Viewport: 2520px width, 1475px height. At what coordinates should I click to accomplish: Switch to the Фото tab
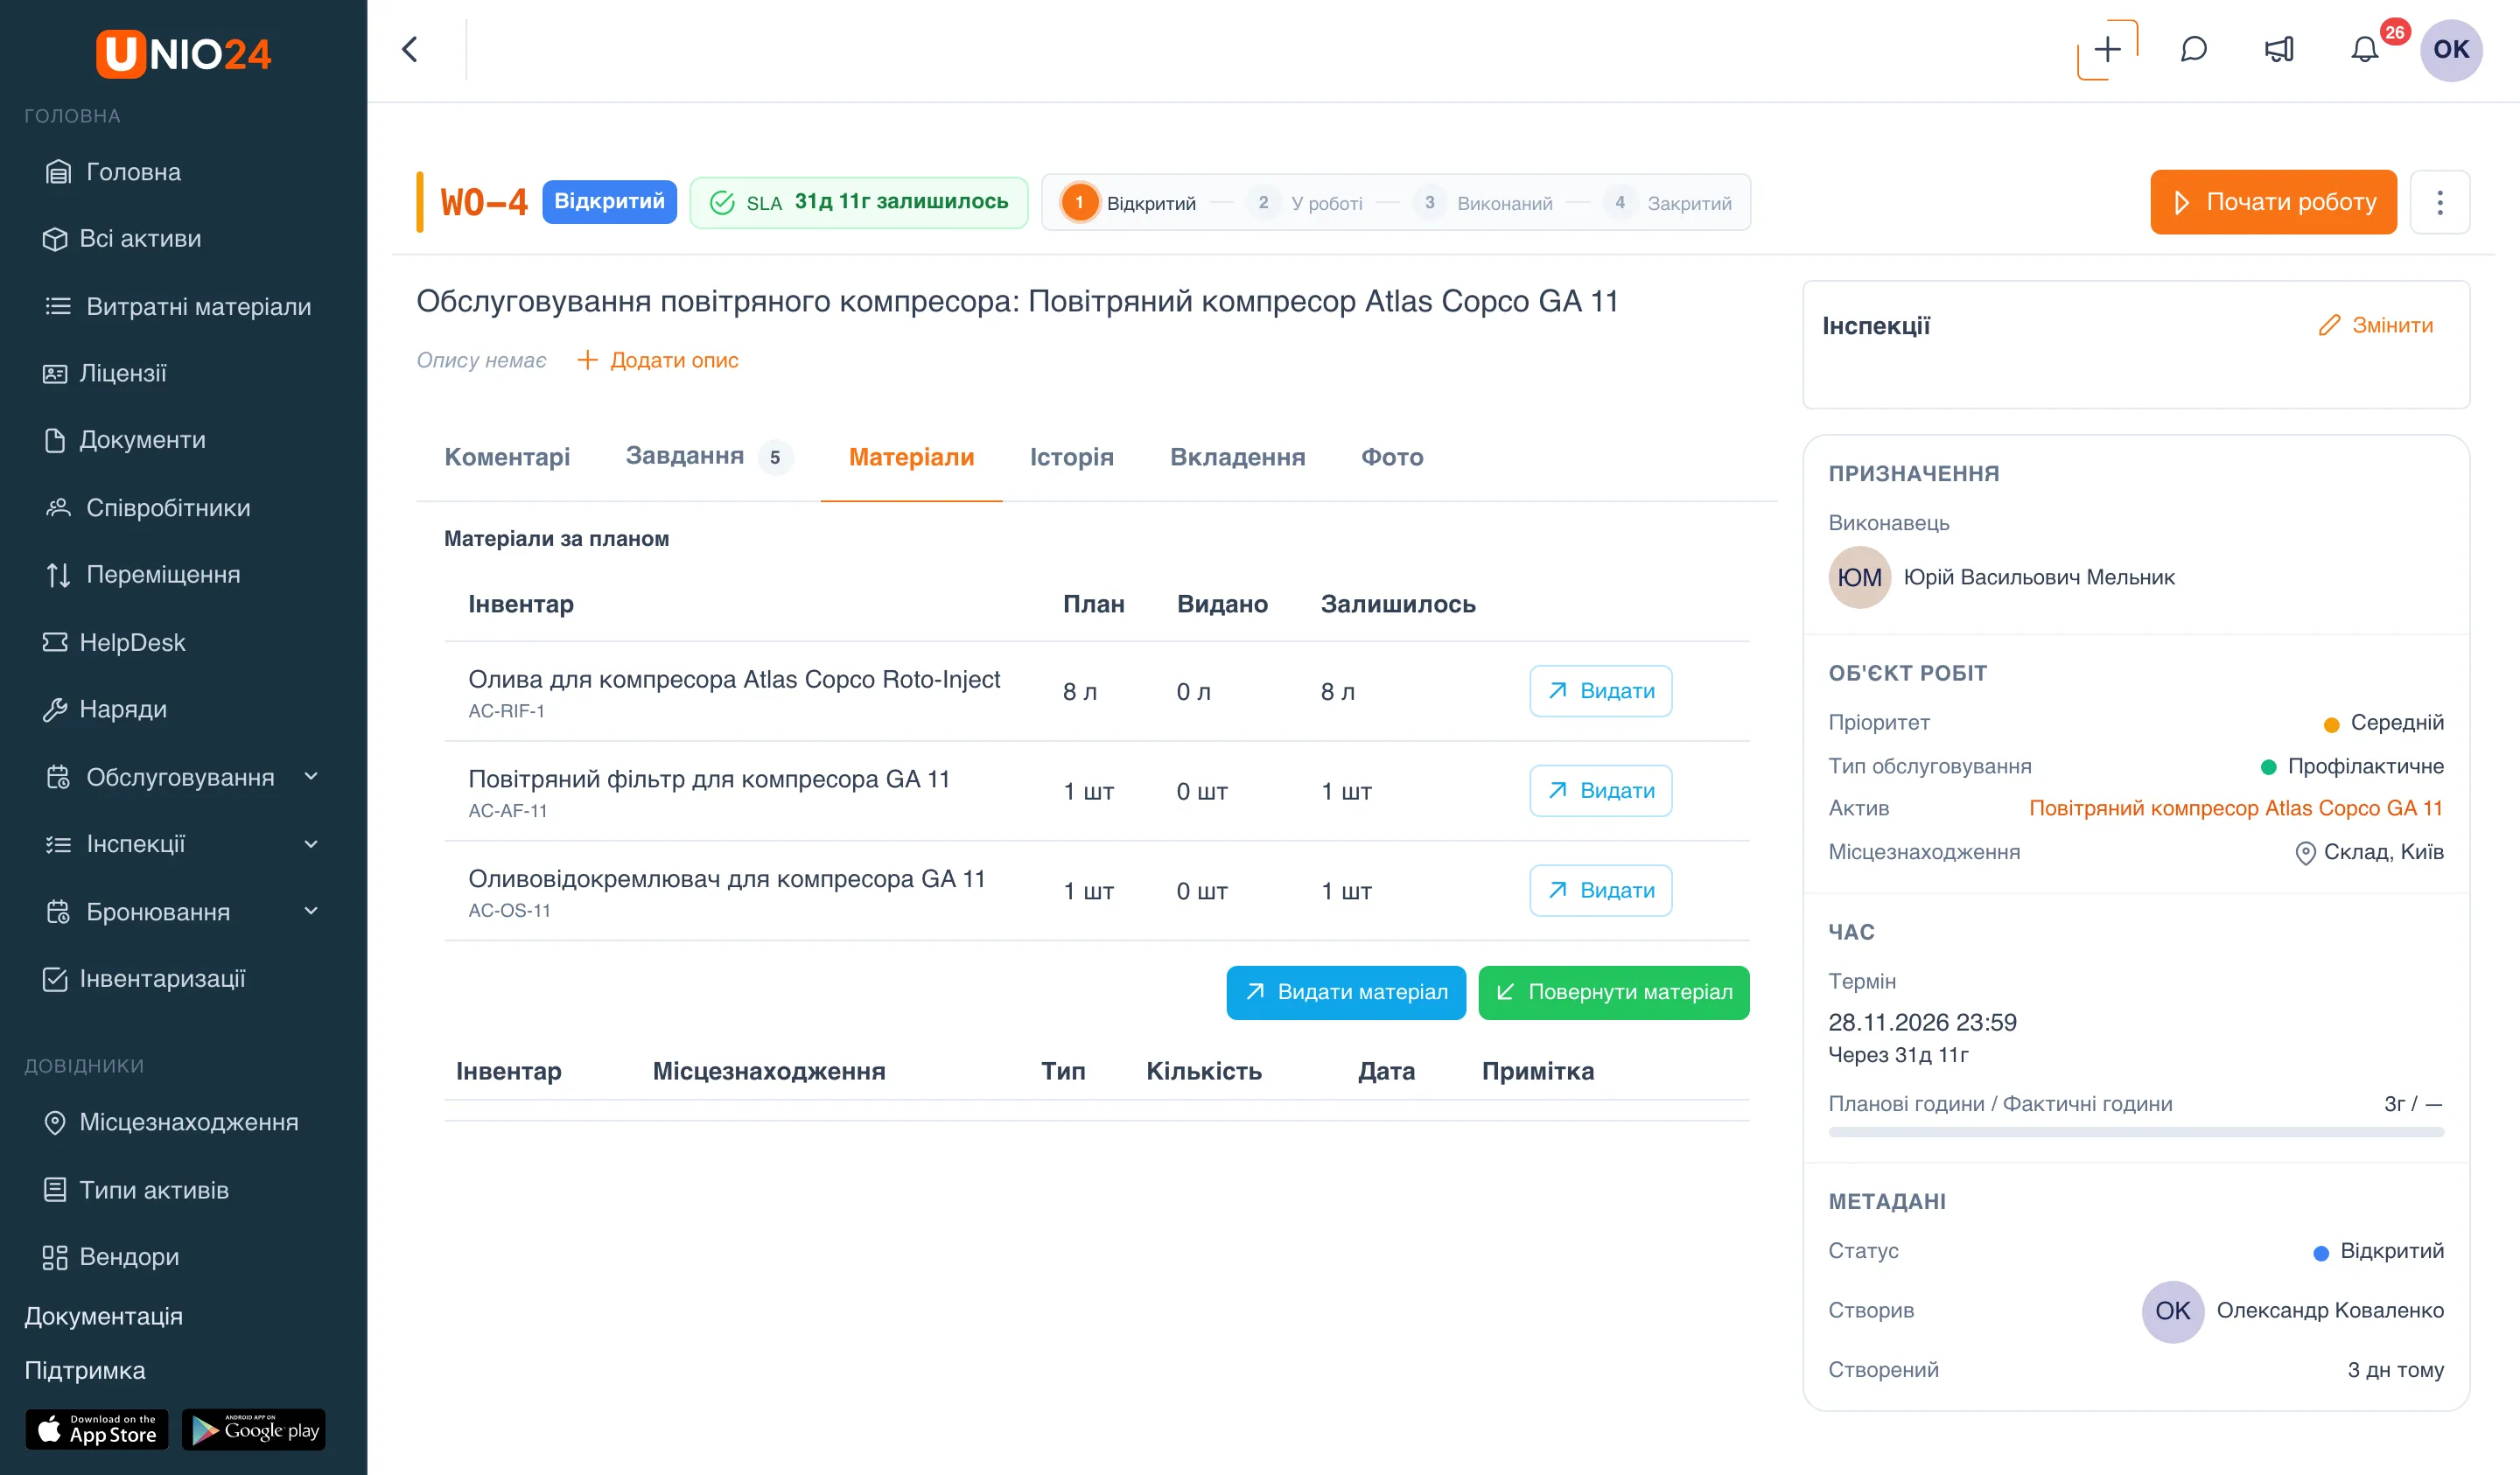coord(1392,457)
